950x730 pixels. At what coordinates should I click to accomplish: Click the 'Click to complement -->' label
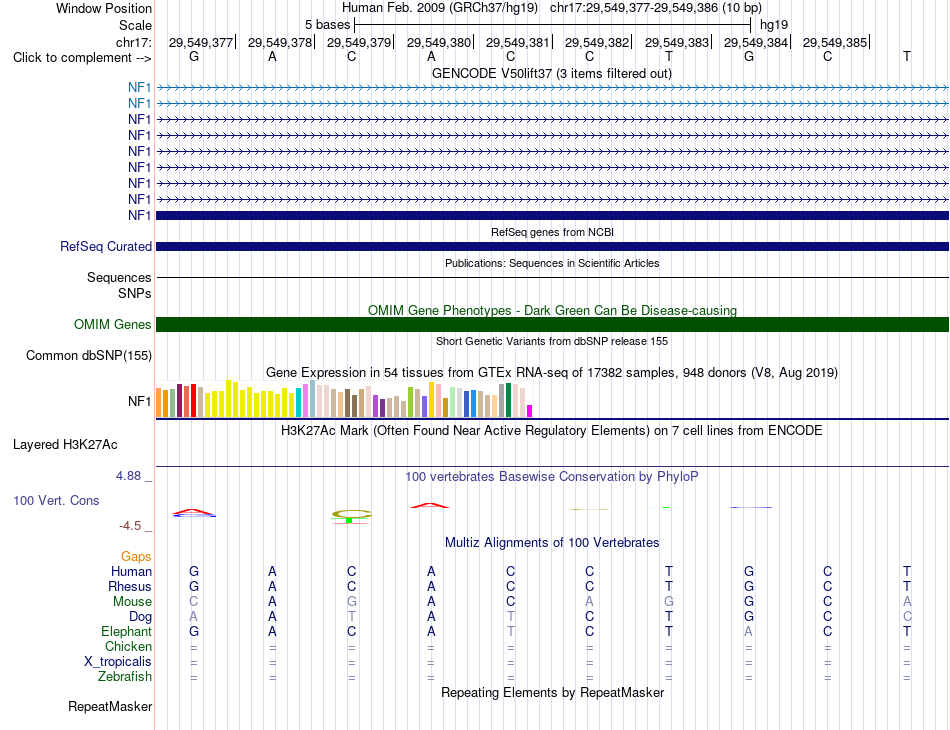[x=82, y=58]
